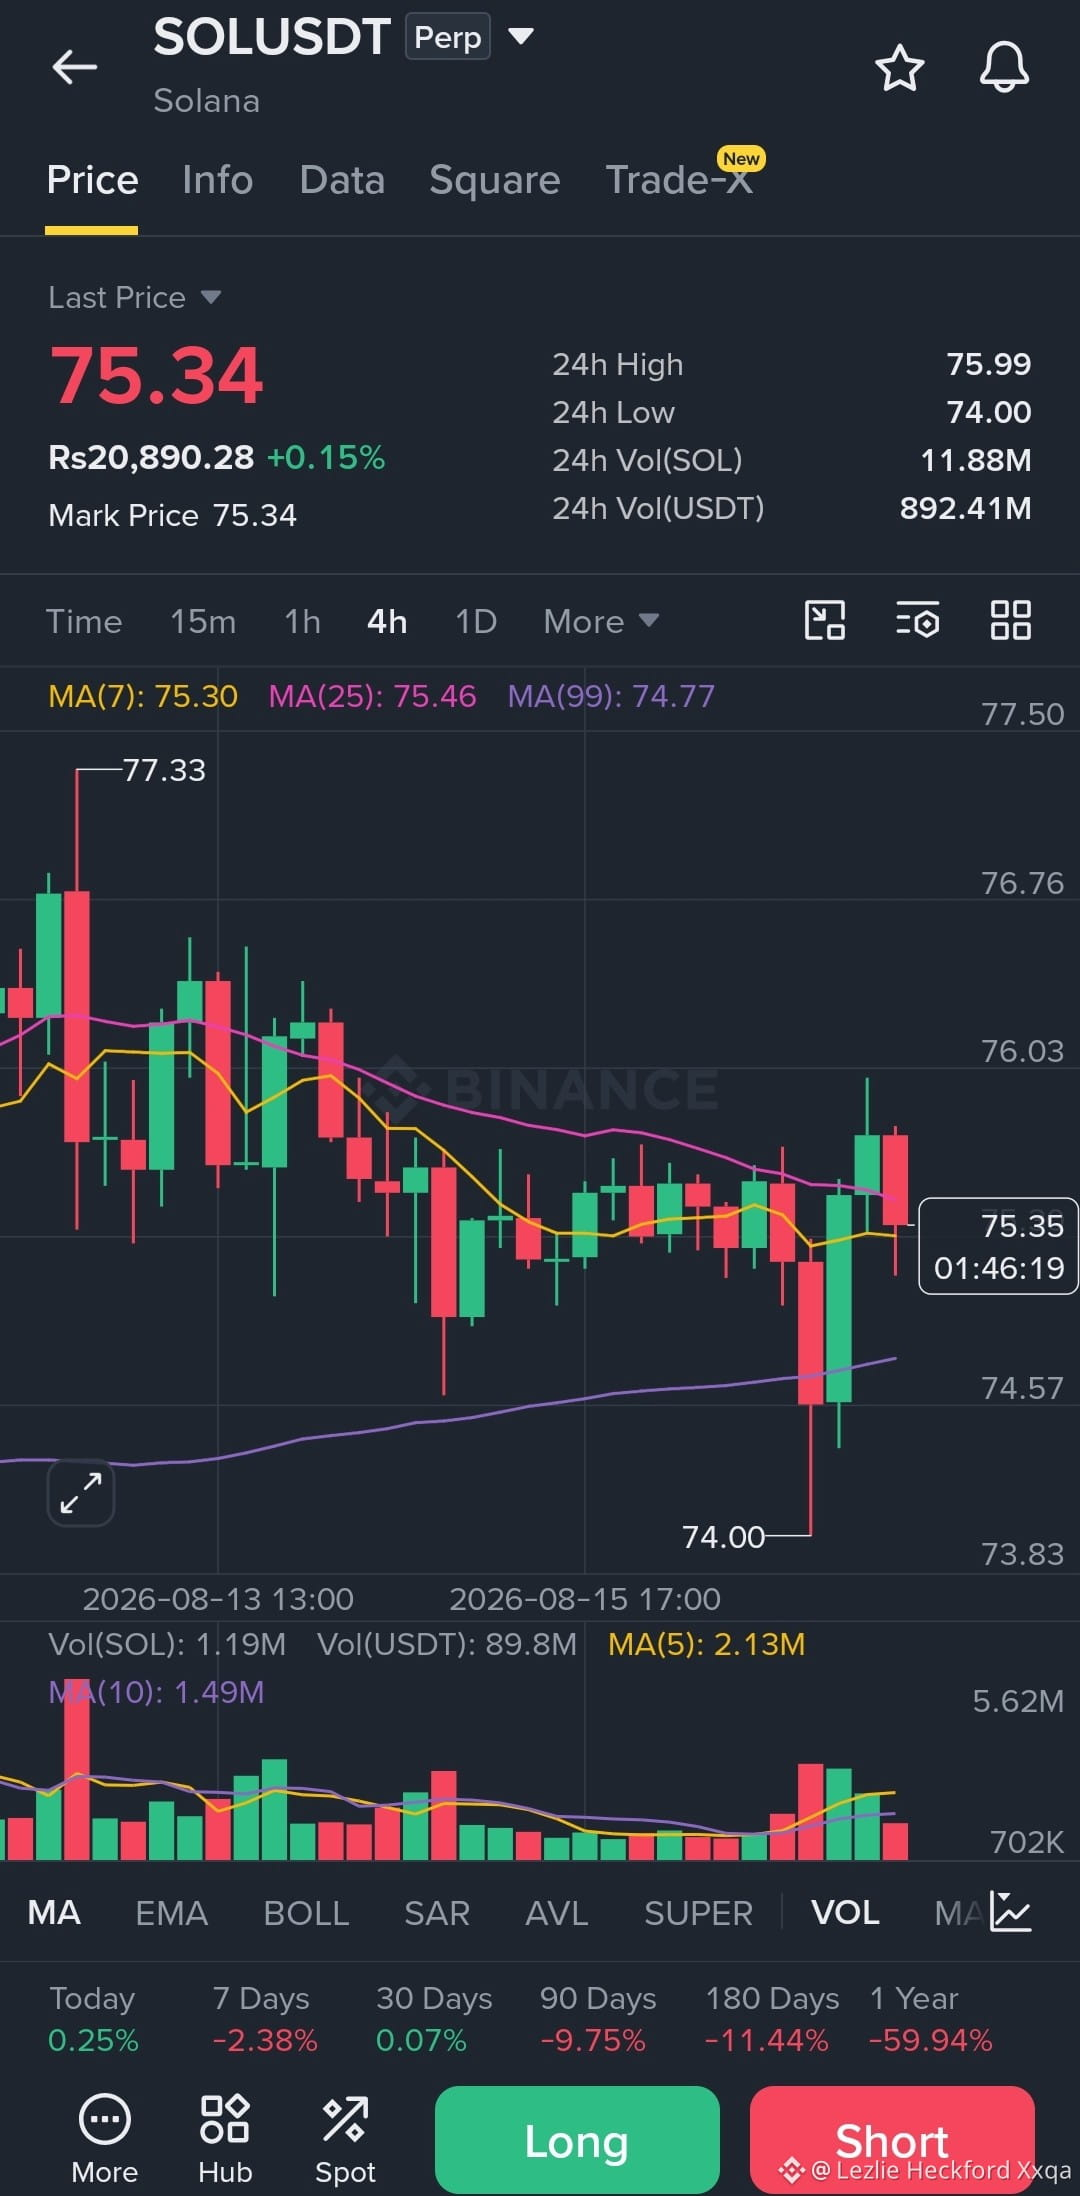Select the 1h interval

[302, 621]
